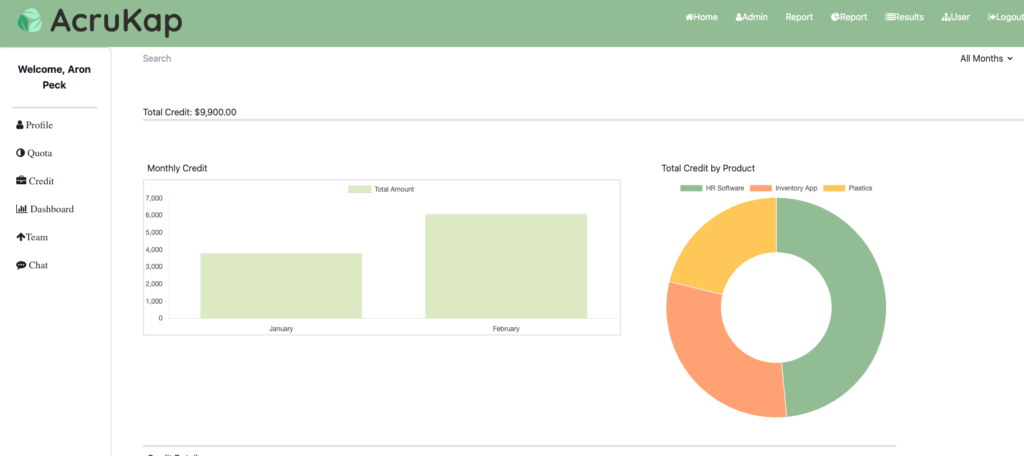This screenshot has width=1024, height=456.
Task: Open the All Months dropdown
Action: tap(986, 59)
